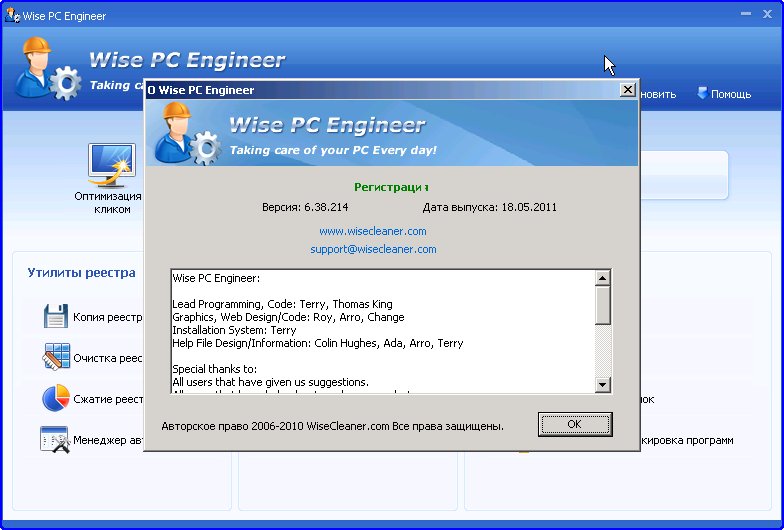Click the OK button in About dialog

pyautogui.click(x=575, y=424)
